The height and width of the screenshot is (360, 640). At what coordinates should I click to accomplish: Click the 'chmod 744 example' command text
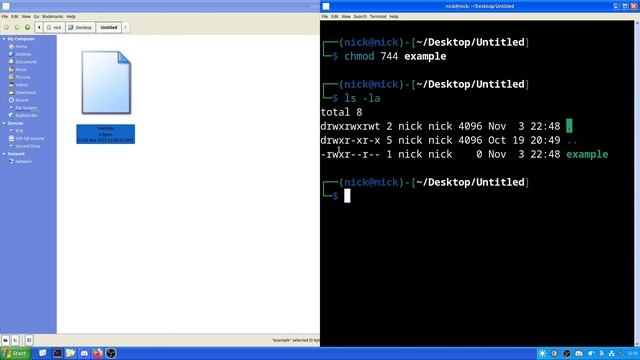coord(395,56)
